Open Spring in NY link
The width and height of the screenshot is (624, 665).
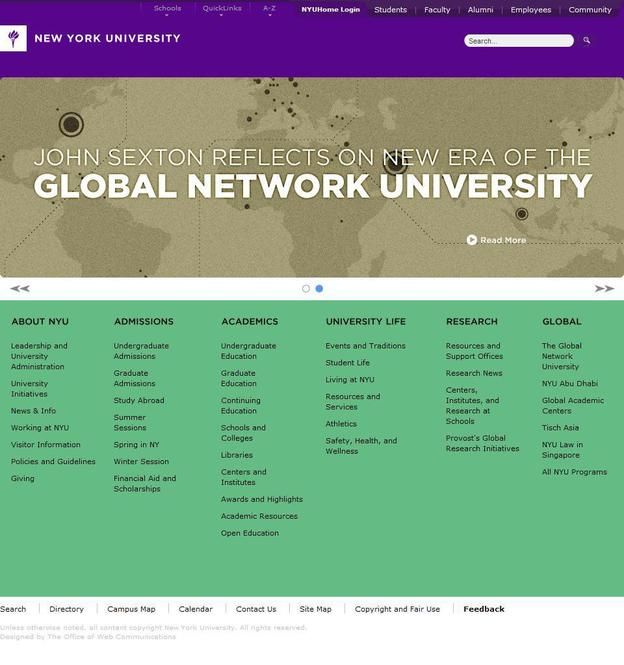136,444
